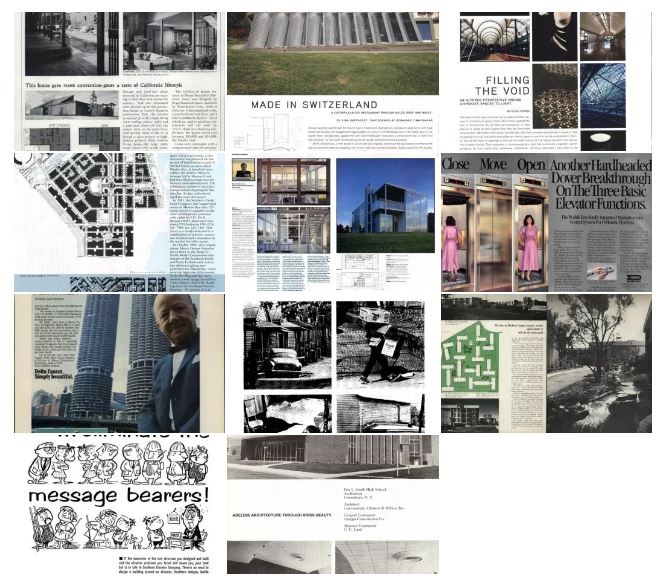Select the city block plan map thumbnail
This screenshot has width=666, height=578.
(x=119, y=222)
